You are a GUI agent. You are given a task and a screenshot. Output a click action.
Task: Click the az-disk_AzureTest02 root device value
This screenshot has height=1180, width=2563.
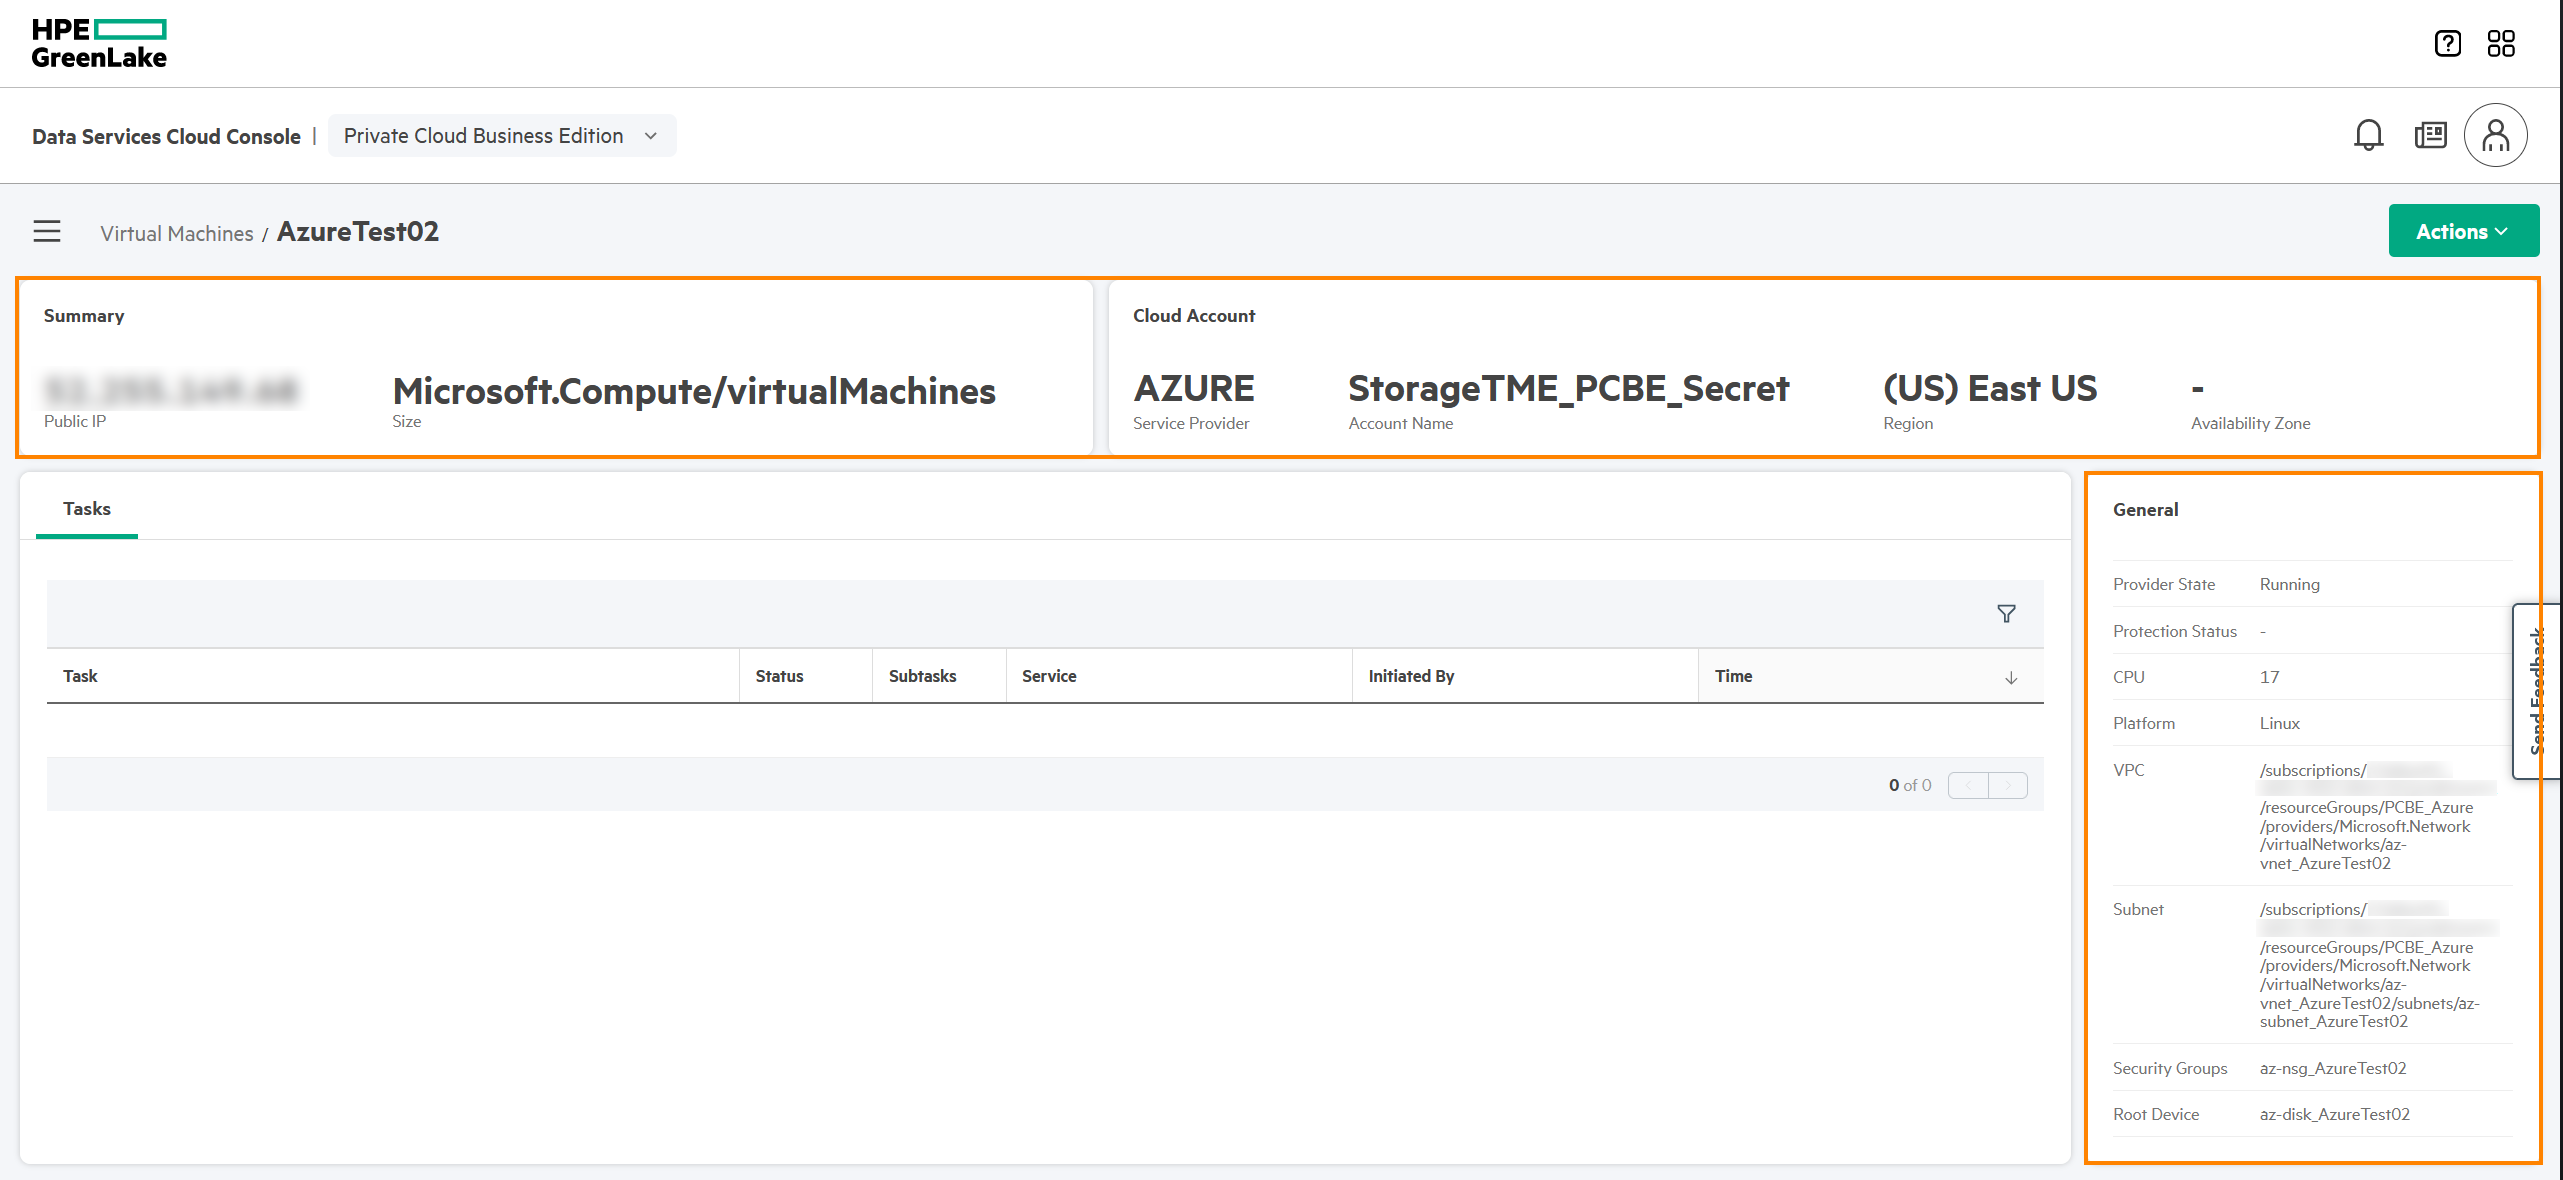(x=2335, y=1114)
